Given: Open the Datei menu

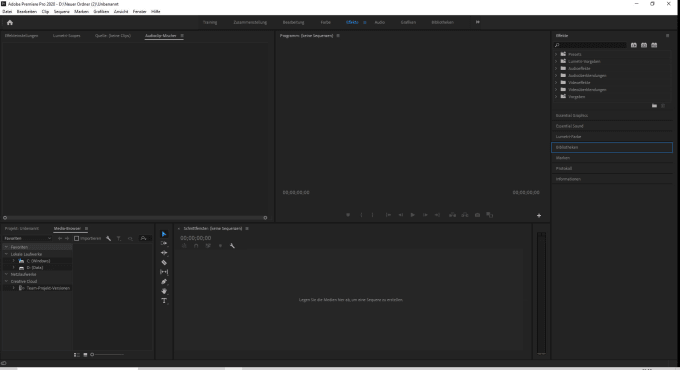Looking at the screenshot, I should point(7,12).
